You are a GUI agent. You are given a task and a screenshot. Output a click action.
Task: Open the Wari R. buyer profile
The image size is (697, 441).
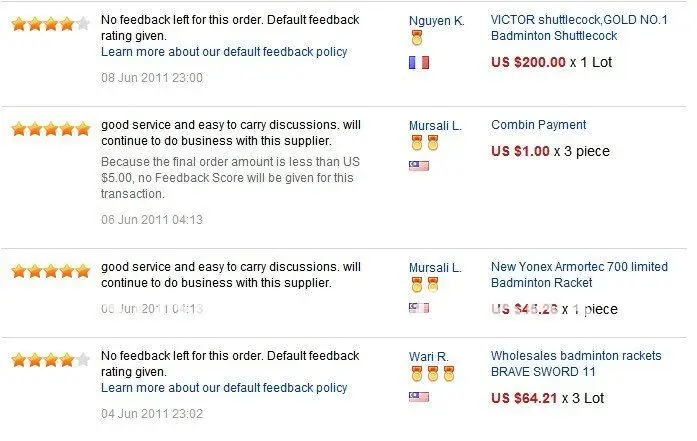point(429,357)
